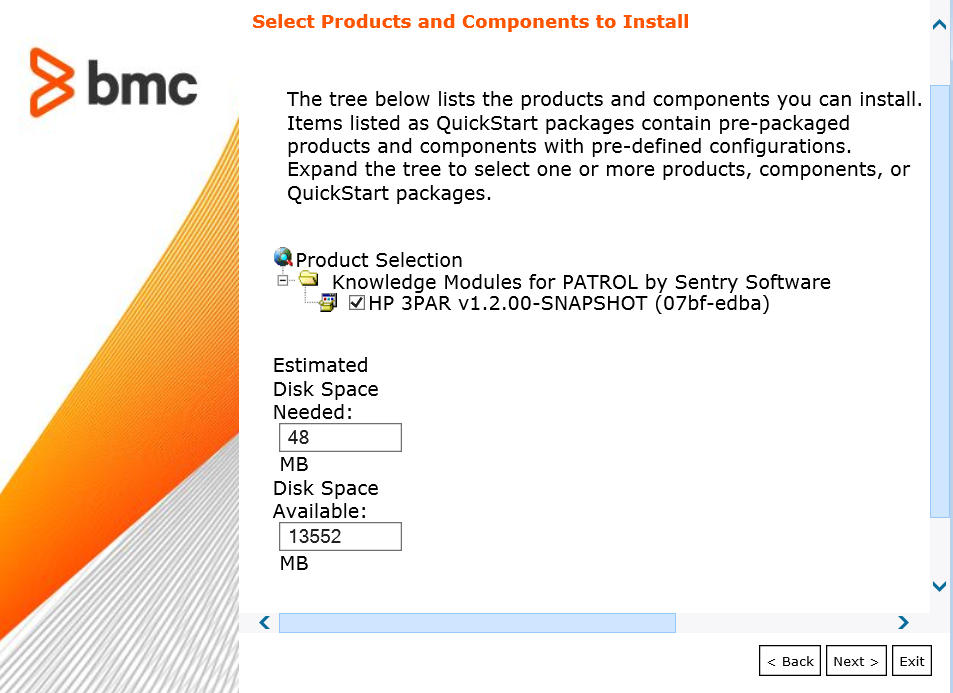This screenshot has width=953, height=693.
Task: Click the vertical scrollbar up arrow
Action: 937,22
